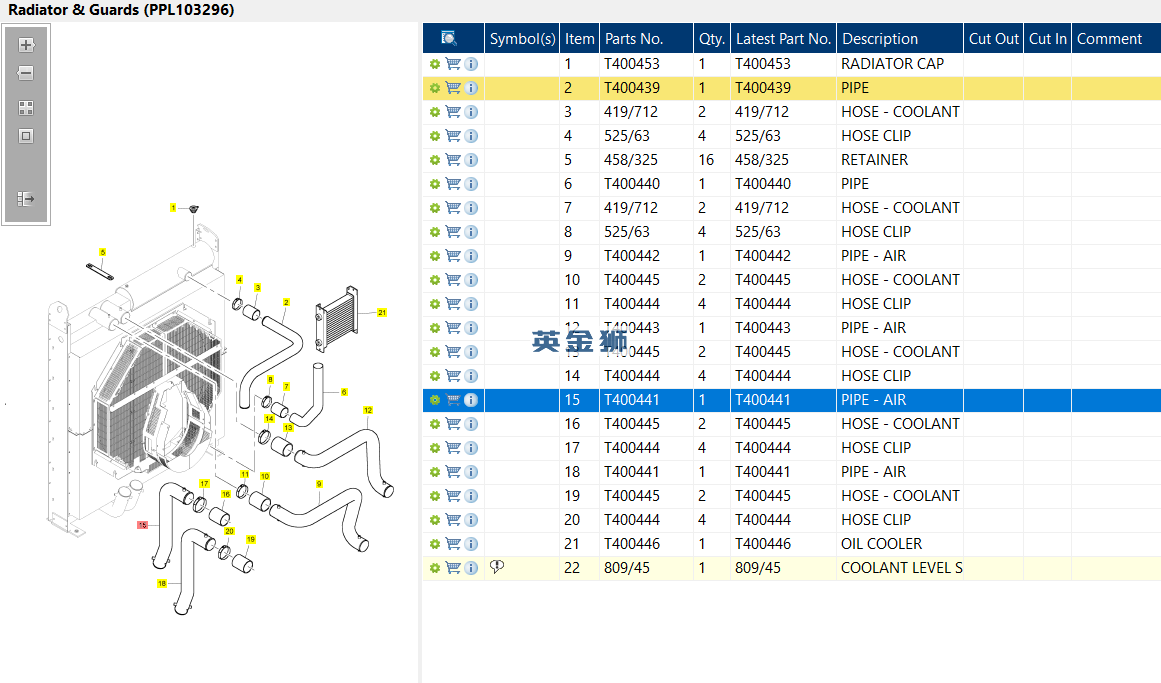Click callout label 12 on diagram
The width and height of the screenshot is (1161, 683).
tap(368, 410)
